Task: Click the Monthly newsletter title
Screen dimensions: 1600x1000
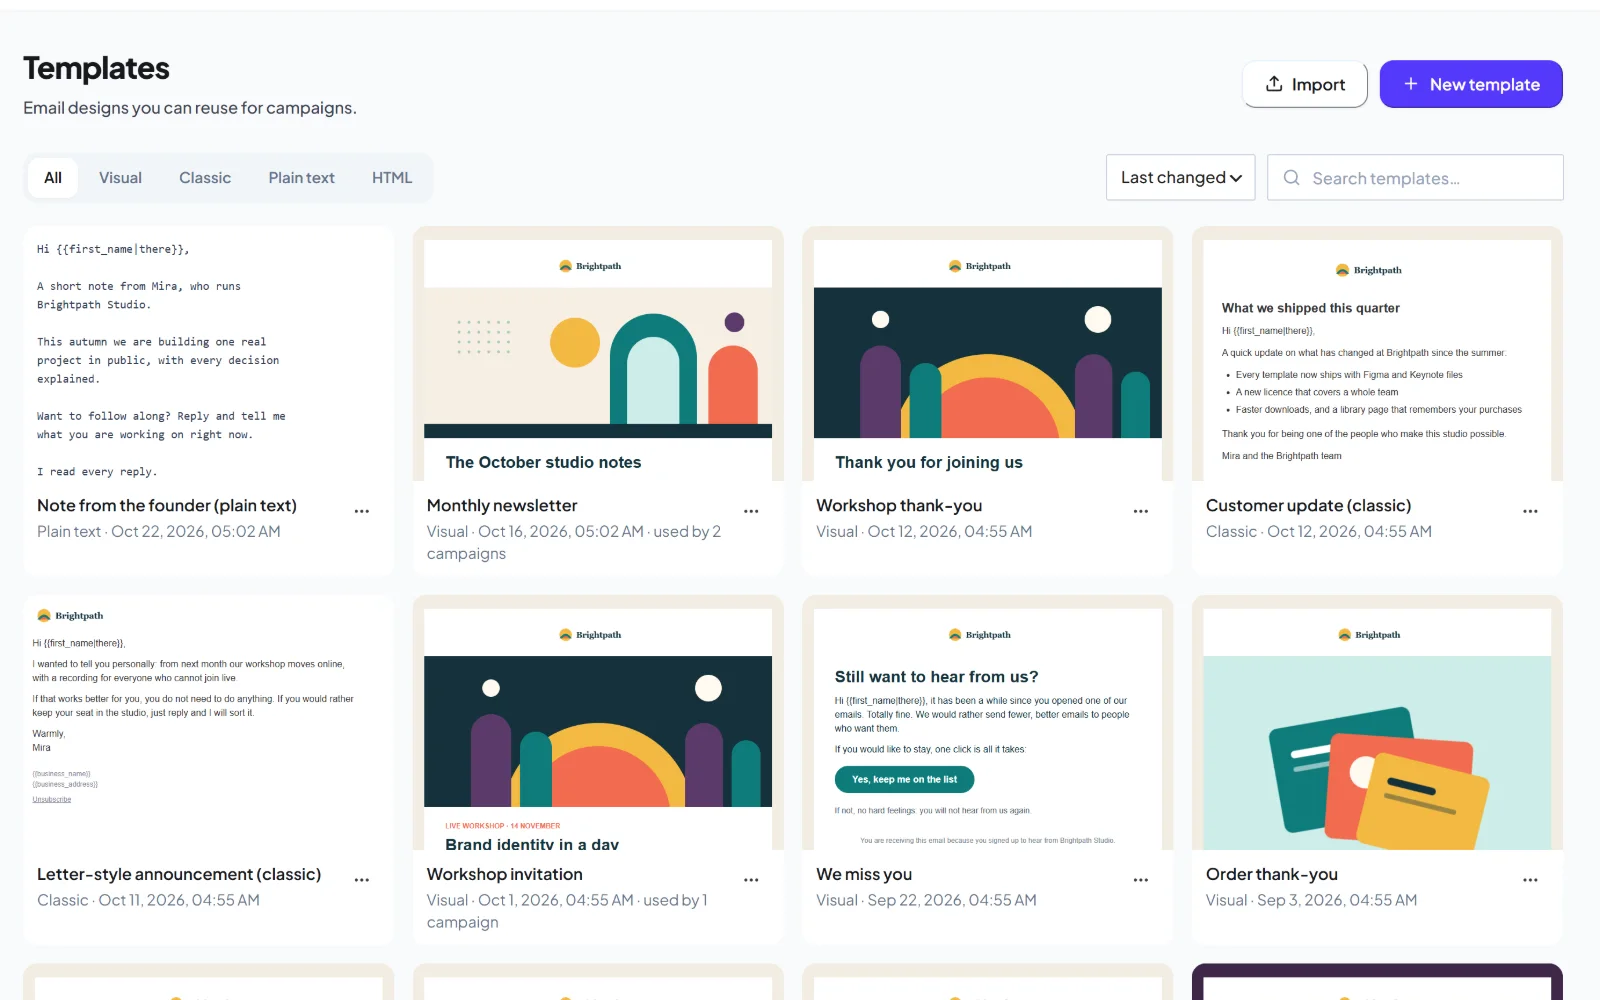Action: 502,506
